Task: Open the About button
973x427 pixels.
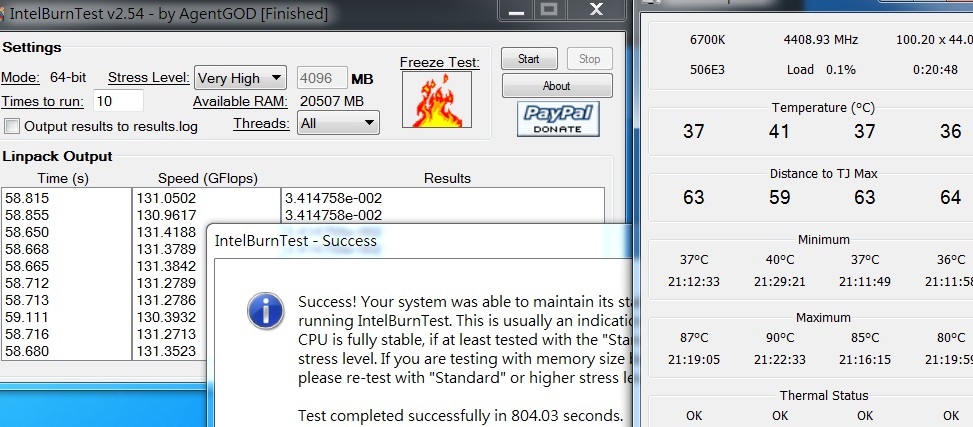Action: pos(557,86)
